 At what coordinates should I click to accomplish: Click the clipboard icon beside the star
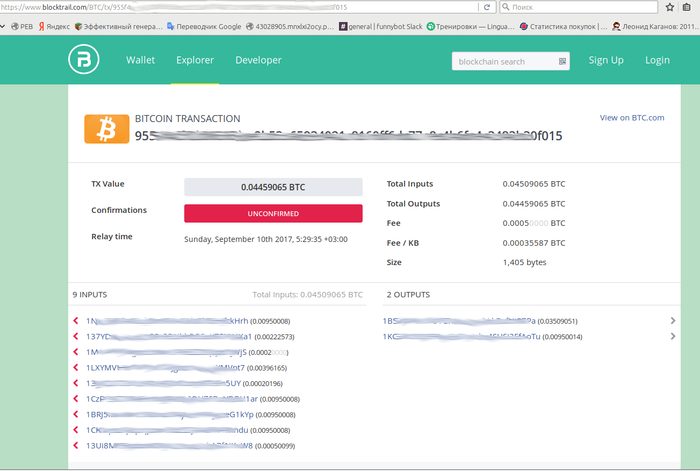pos(687,7)
